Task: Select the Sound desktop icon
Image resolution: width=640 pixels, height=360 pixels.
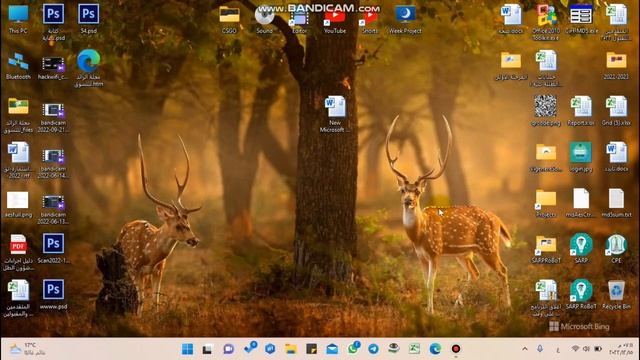Action: pyautogui.click(x=264, y=18)
